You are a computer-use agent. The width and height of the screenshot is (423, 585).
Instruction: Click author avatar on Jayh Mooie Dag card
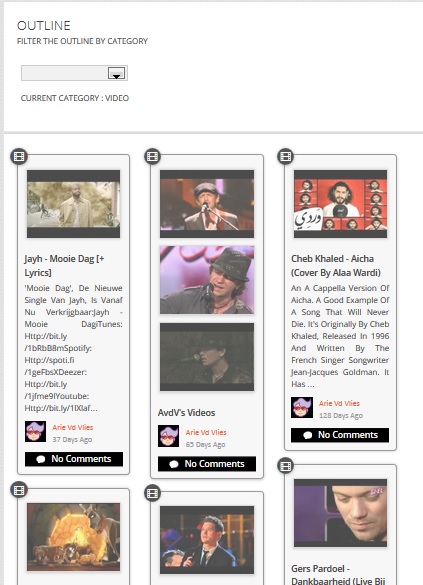(35, 432)
